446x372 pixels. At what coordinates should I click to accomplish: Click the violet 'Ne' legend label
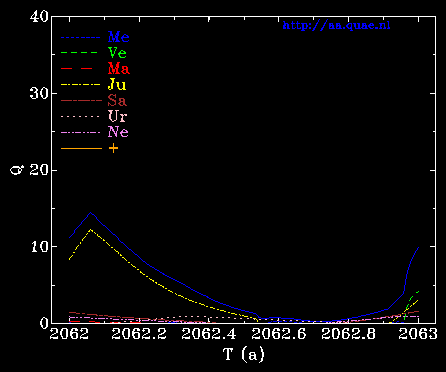click(118, 132)
